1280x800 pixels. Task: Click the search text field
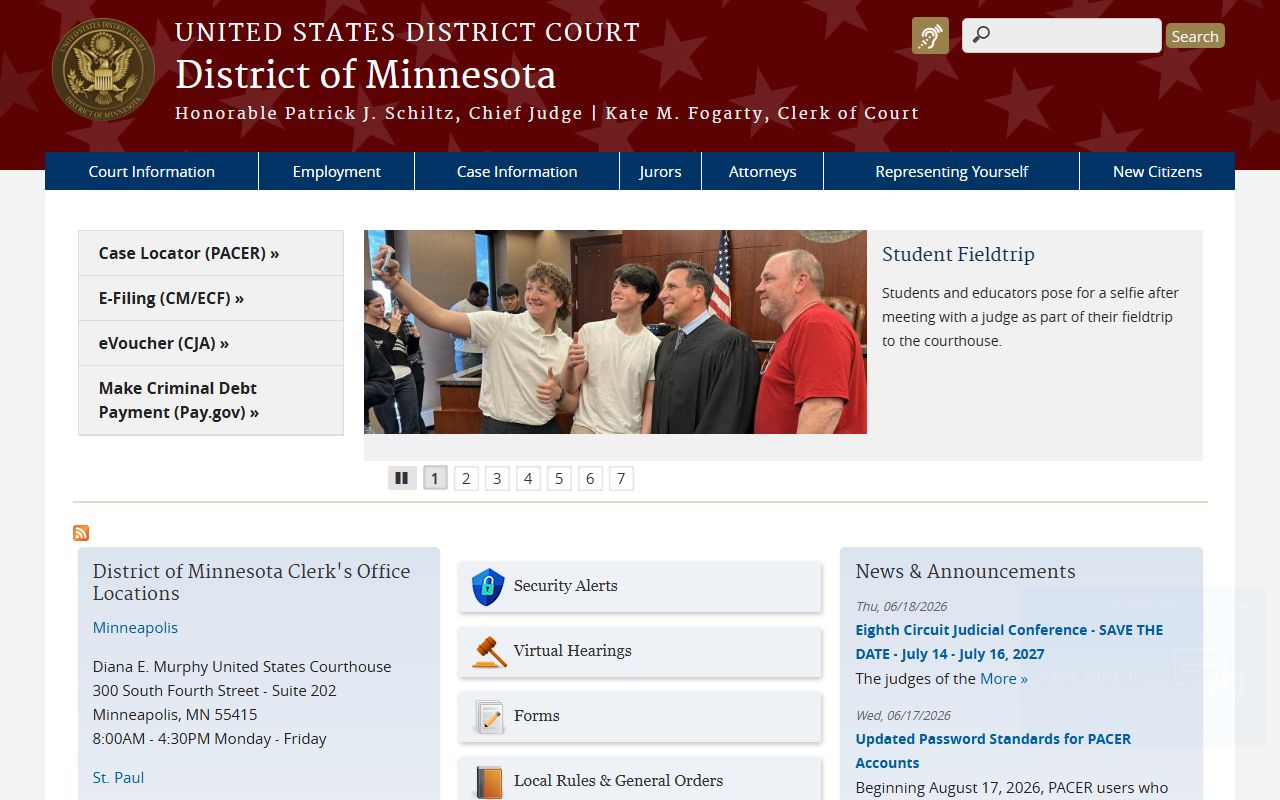click(1062, 35)
